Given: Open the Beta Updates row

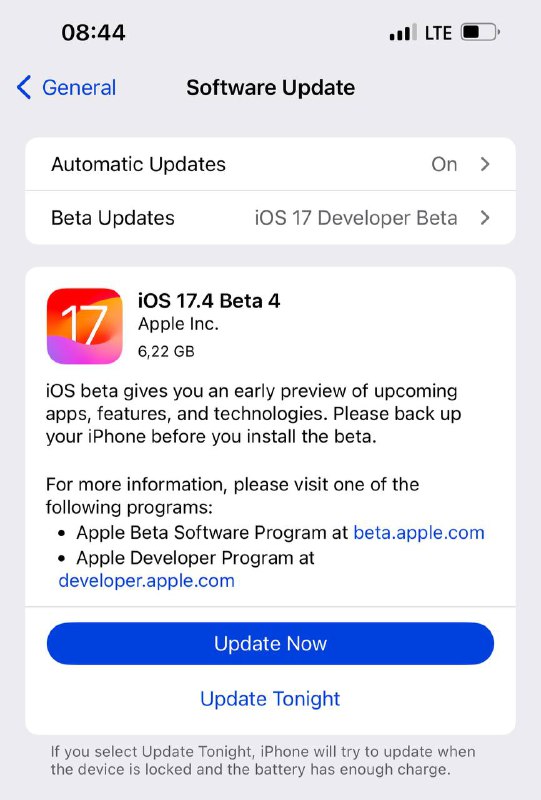Looking at the screenshot, I should point(270,218).
